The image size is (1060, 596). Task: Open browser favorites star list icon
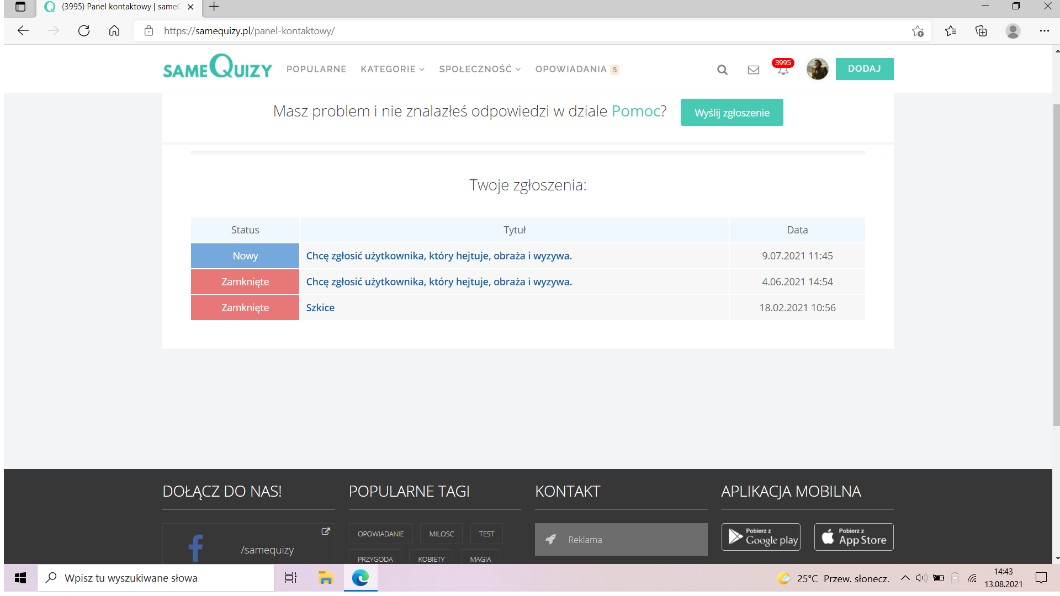949,31
